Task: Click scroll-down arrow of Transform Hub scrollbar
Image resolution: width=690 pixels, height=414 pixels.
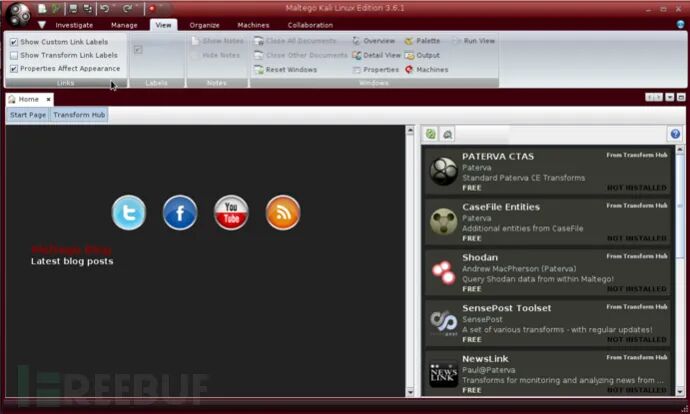Action: 680,391
